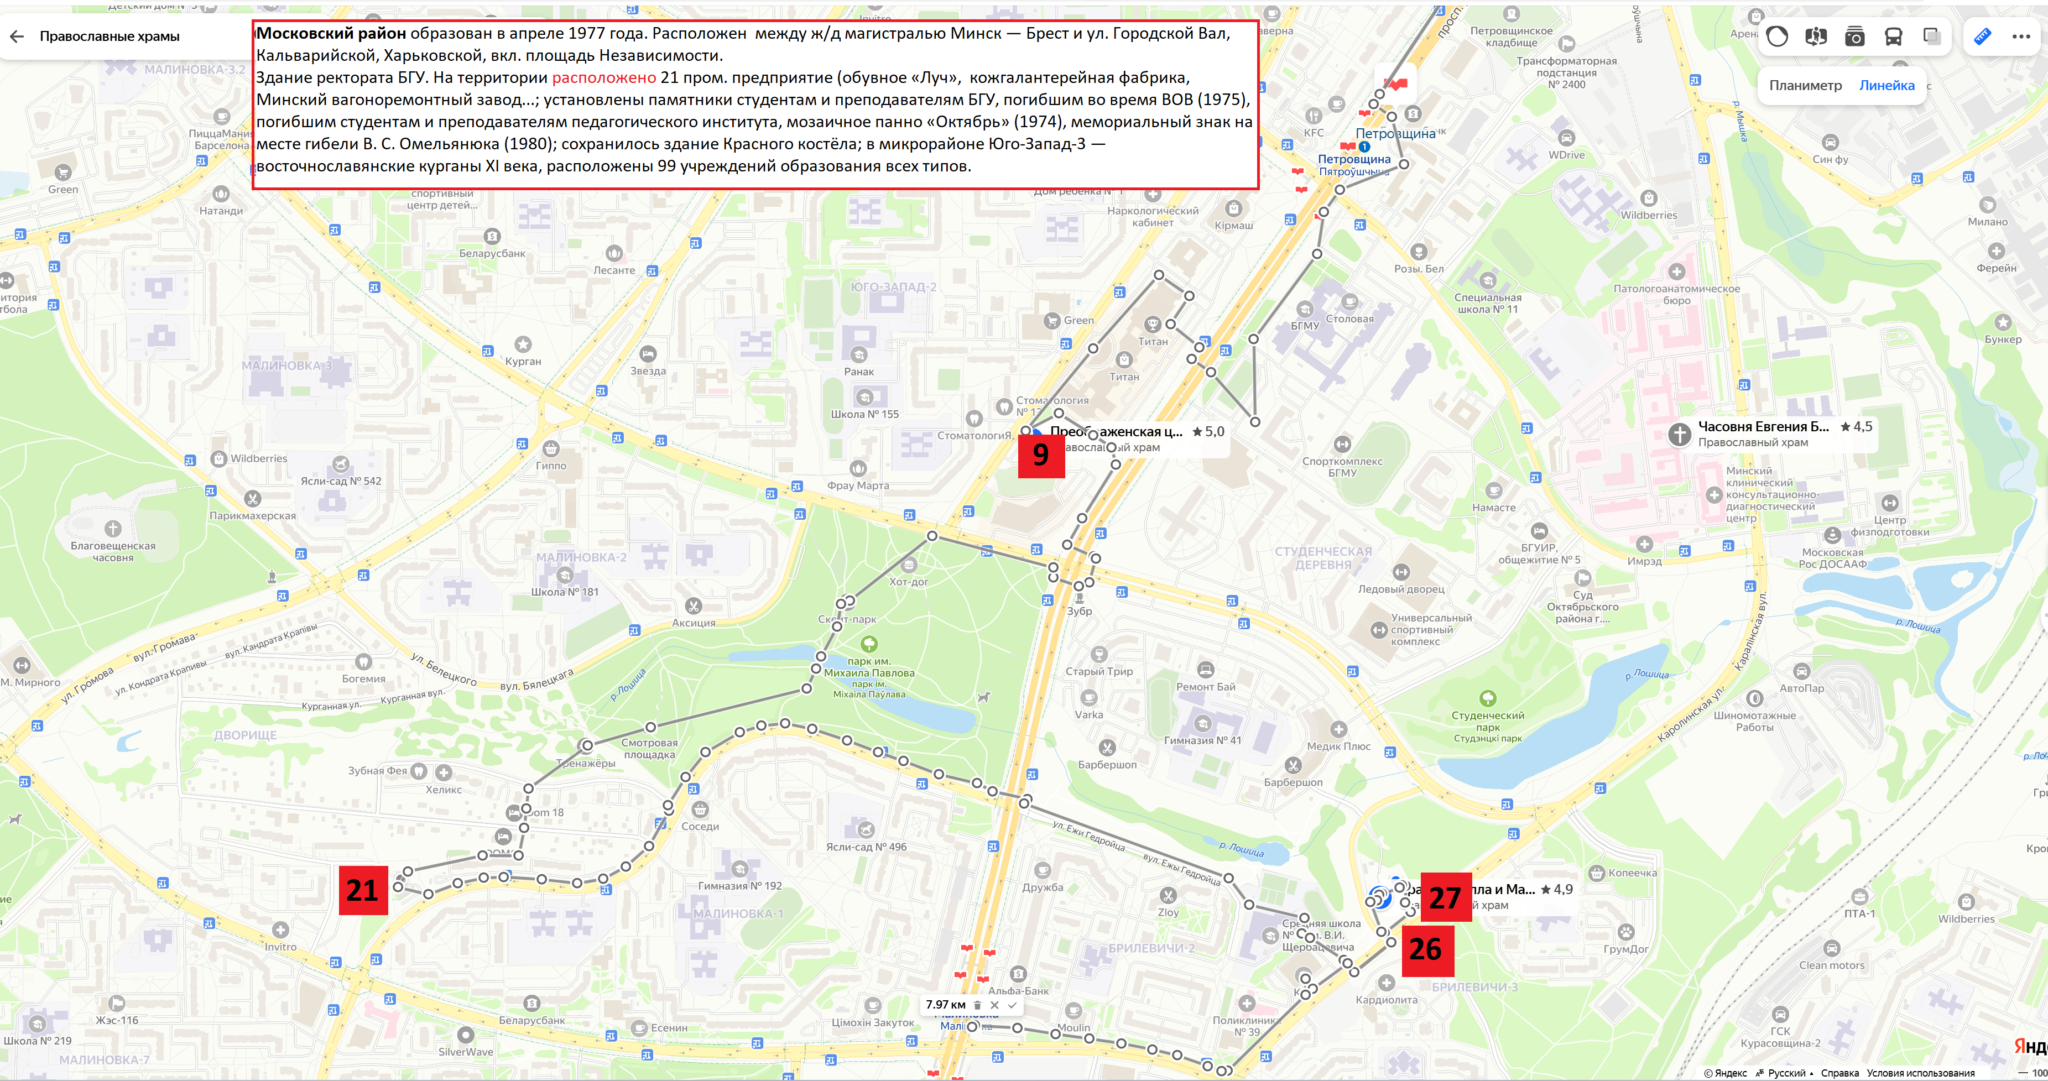This screenshot has width=2048, height=1081.
Task: Toggle the traffic layer circle icon
Action: pos(1777,36)
